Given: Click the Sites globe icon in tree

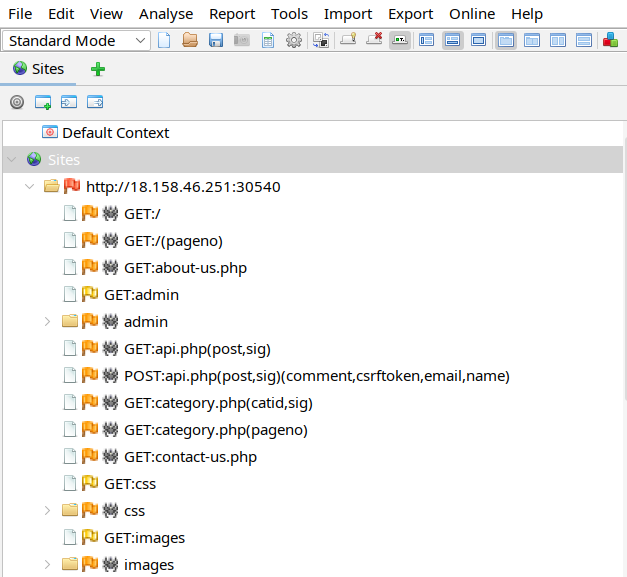Looking at the screenshot, I should click(34, 159).
